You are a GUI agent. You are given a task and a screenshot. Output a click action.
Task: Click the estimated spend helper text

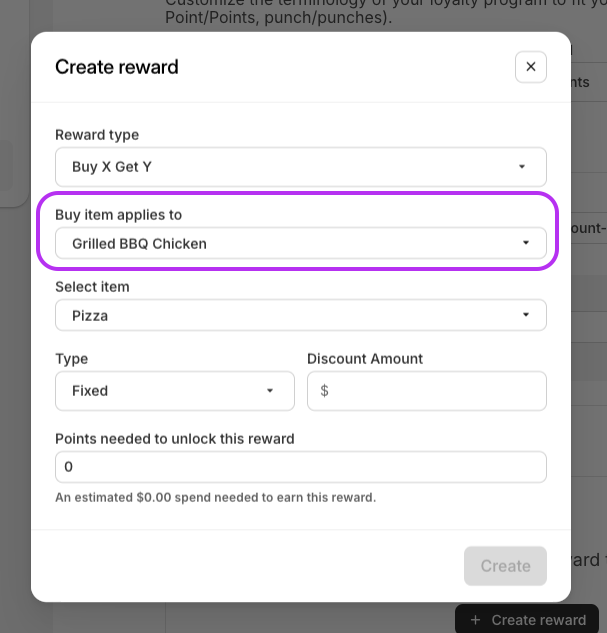215,497
